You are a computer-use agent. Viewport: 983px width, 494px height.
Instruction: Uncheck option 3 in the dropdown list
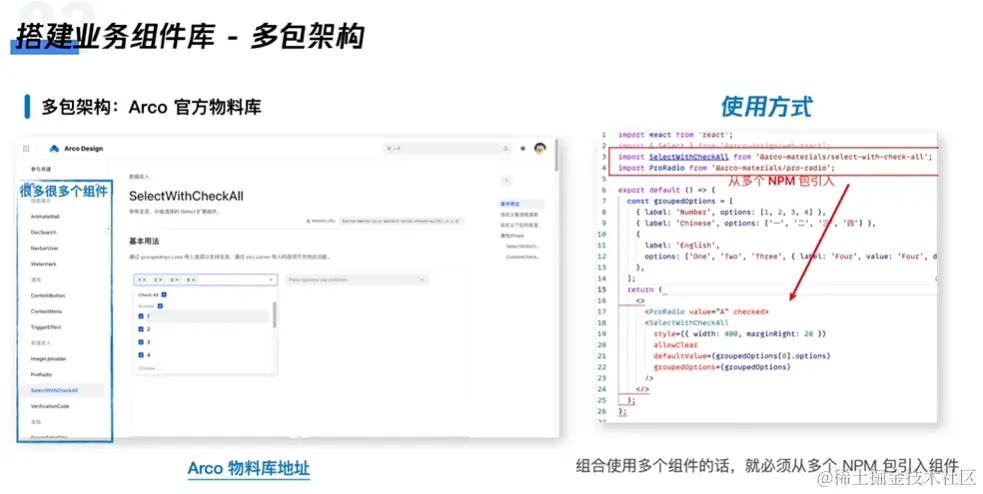click(141, 342)
